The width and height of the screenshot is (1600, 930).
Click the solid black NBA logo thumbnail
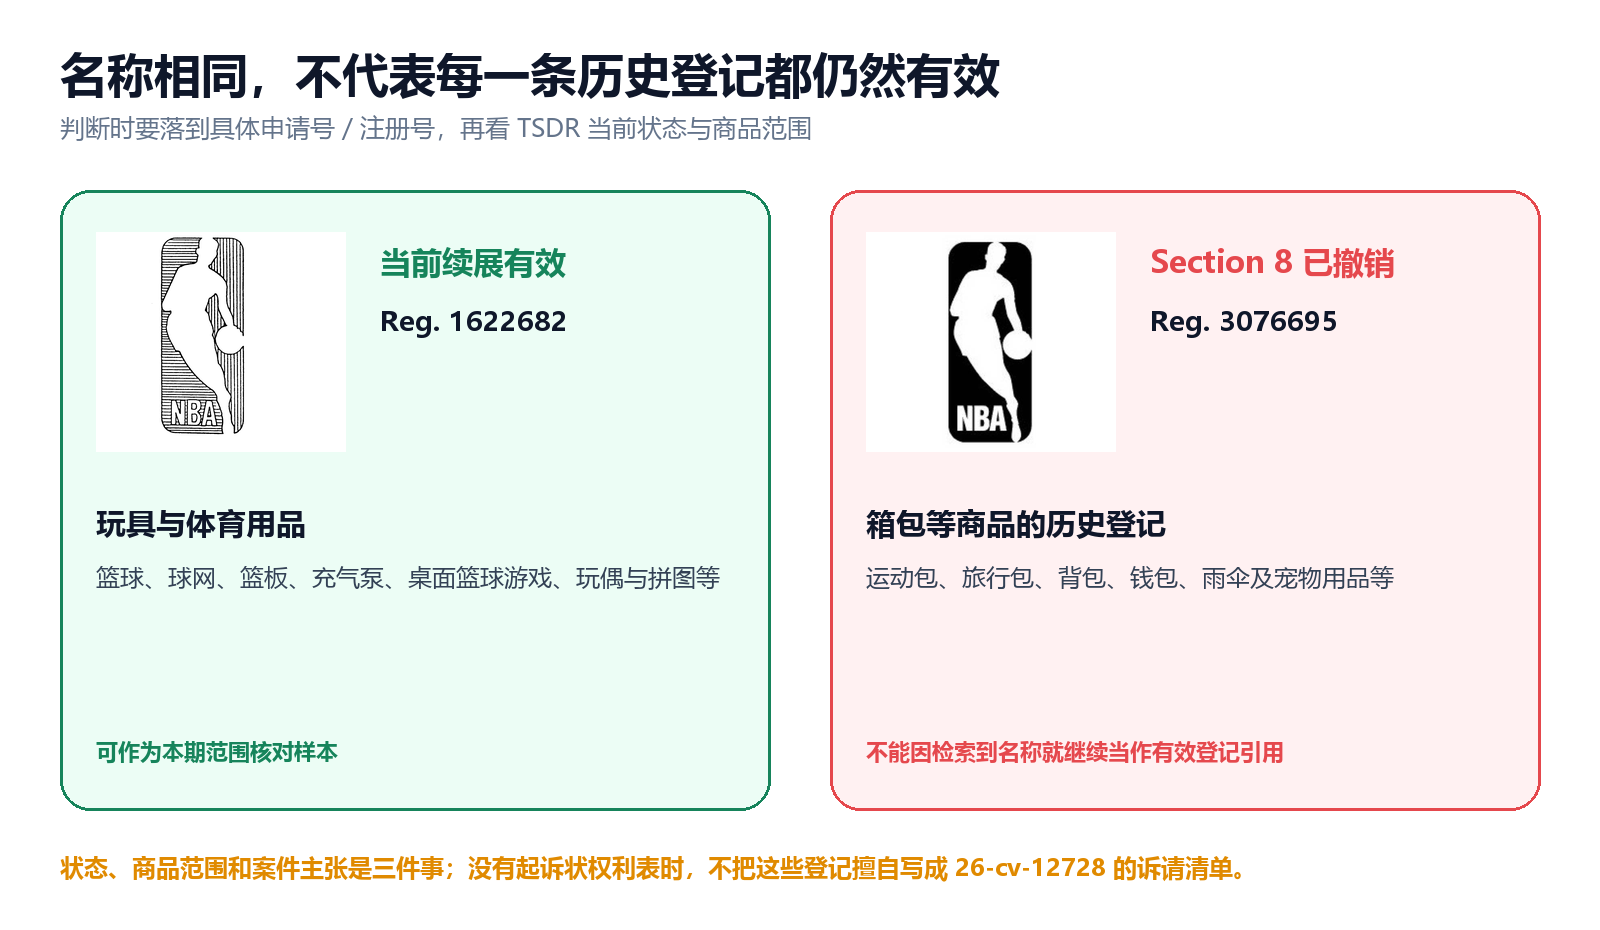click(991, 342)
